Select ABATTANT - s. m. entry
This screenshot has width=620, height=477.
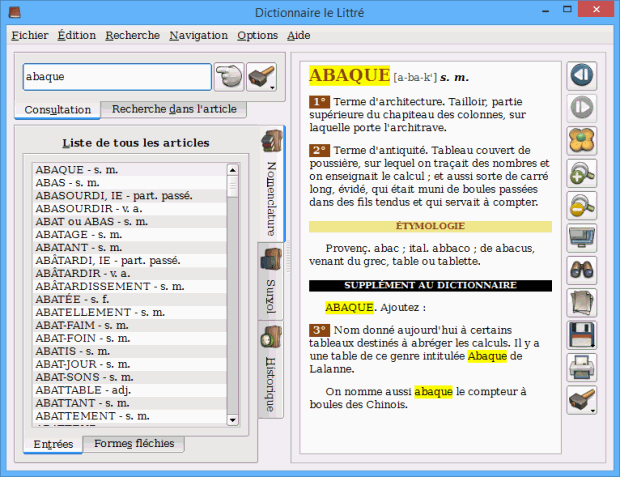[x=130, y=403]
